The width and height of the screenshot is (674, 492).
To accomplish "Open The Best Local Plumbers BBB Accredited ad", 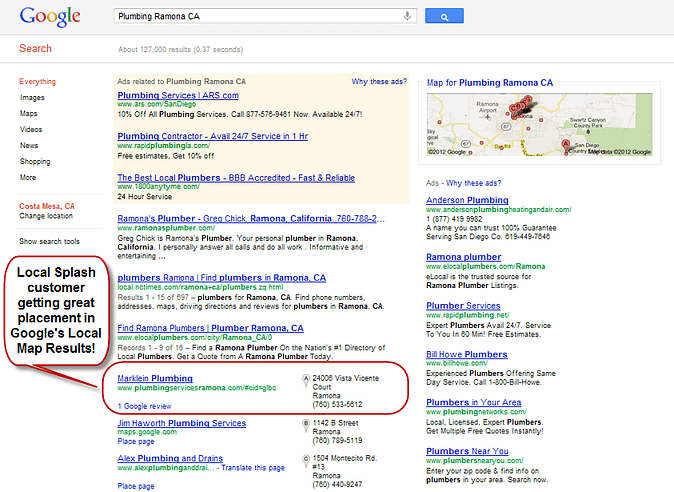I will click(x=236, y=178).
